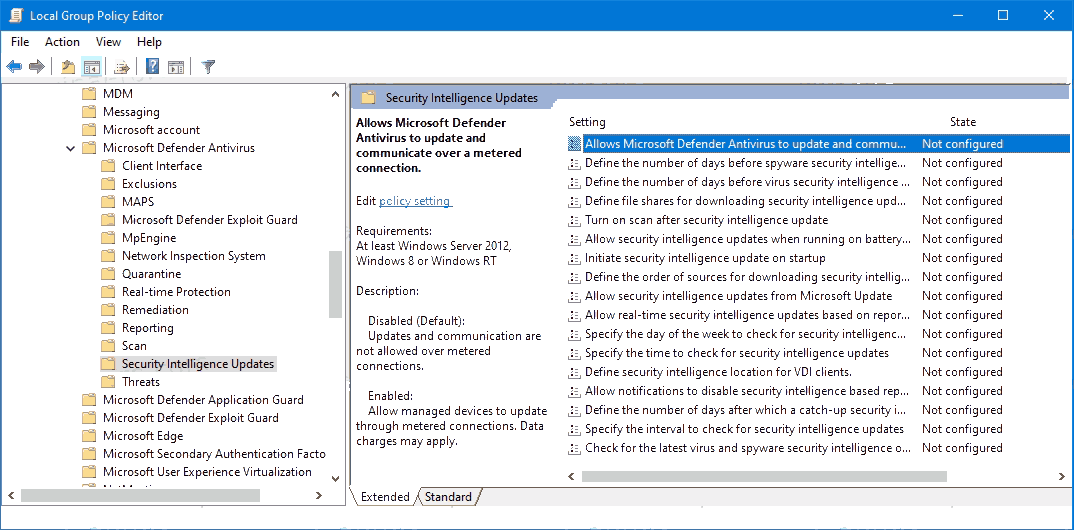1074x530 pixels.
Task: Click the 'policy setting' edit link
Action: click(x=414, y=201)
